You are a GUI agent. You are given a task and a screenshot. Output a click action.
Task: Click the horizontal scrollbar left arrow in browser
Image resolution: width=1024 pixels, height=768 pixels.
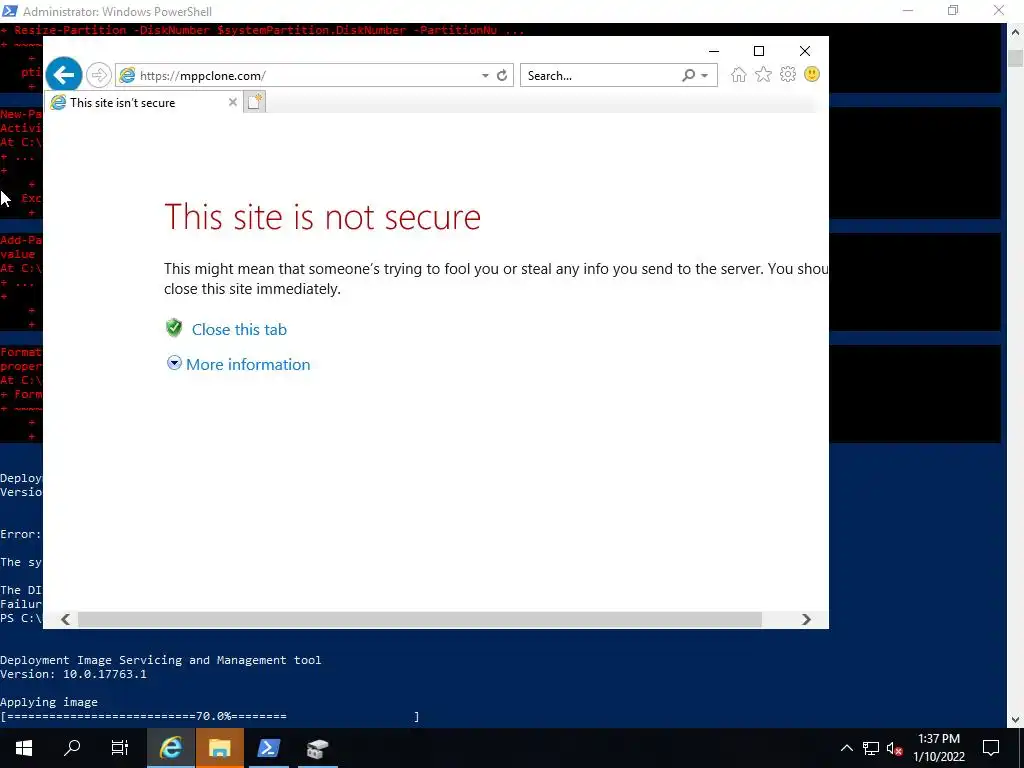[65, 619]
